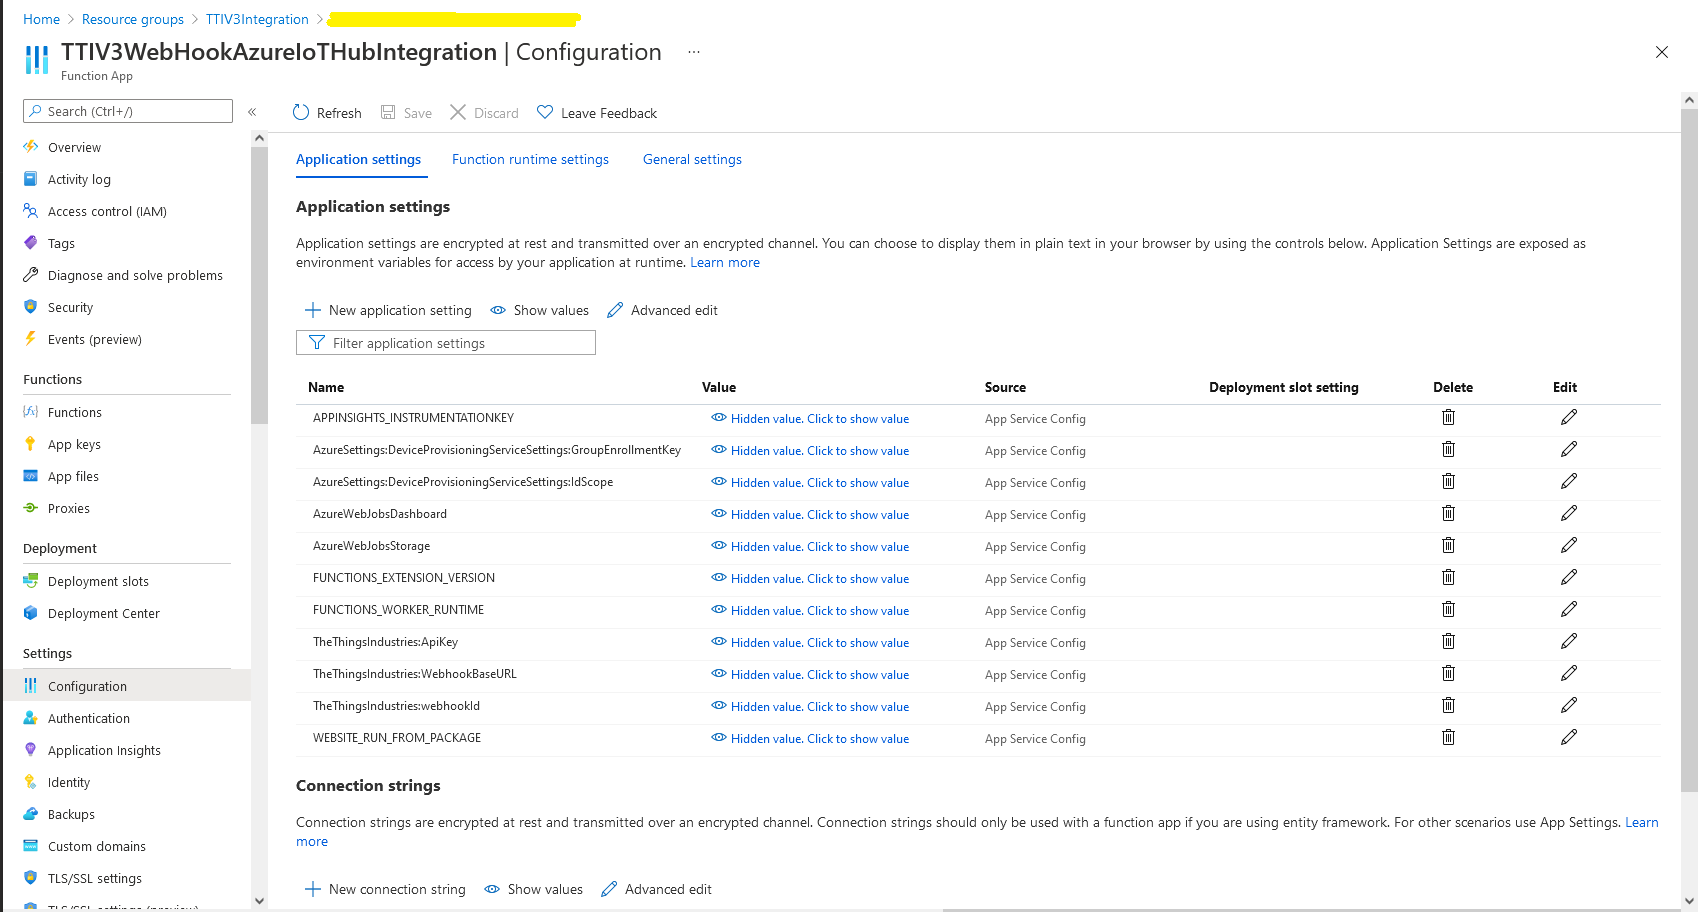Open Advanced edit for application settings
This screenshot has height=912, width=1698.
point(662,311)
